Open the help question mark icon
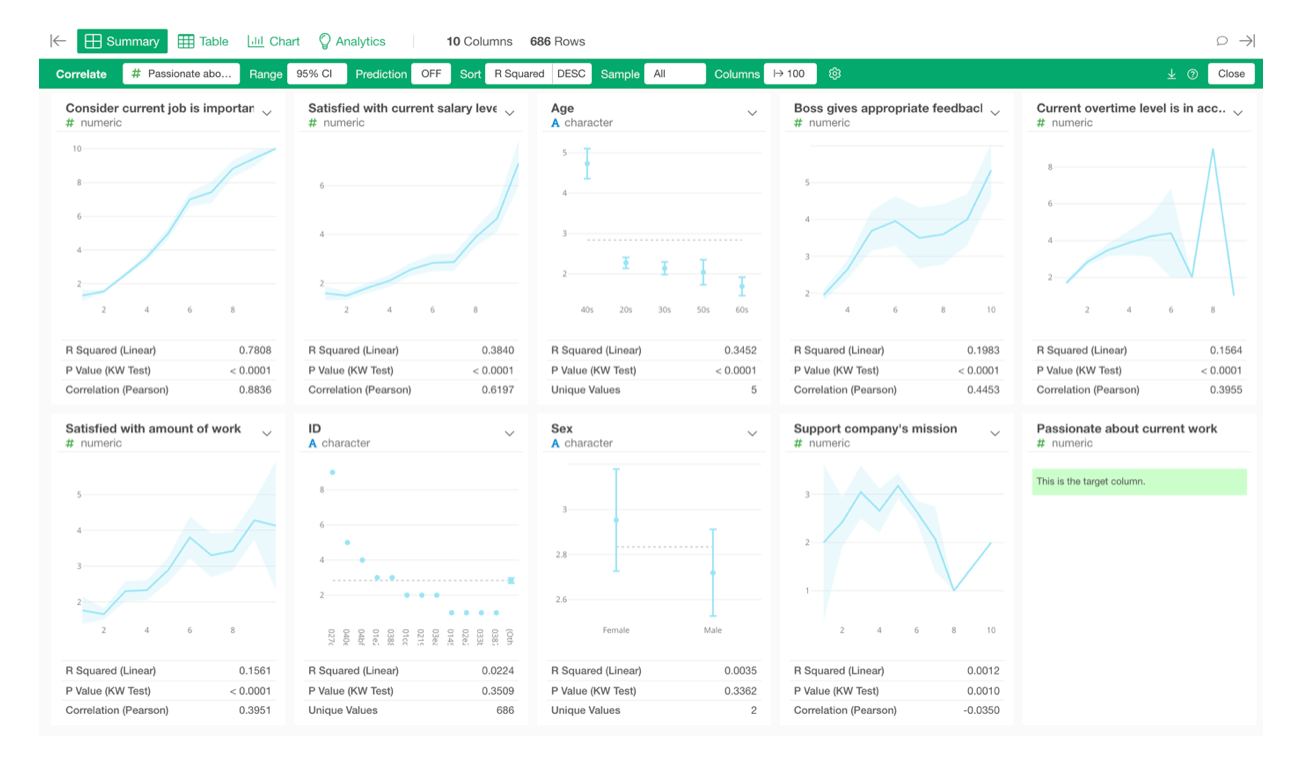This screenshot has width=1290, height=774. [1192, 74]
